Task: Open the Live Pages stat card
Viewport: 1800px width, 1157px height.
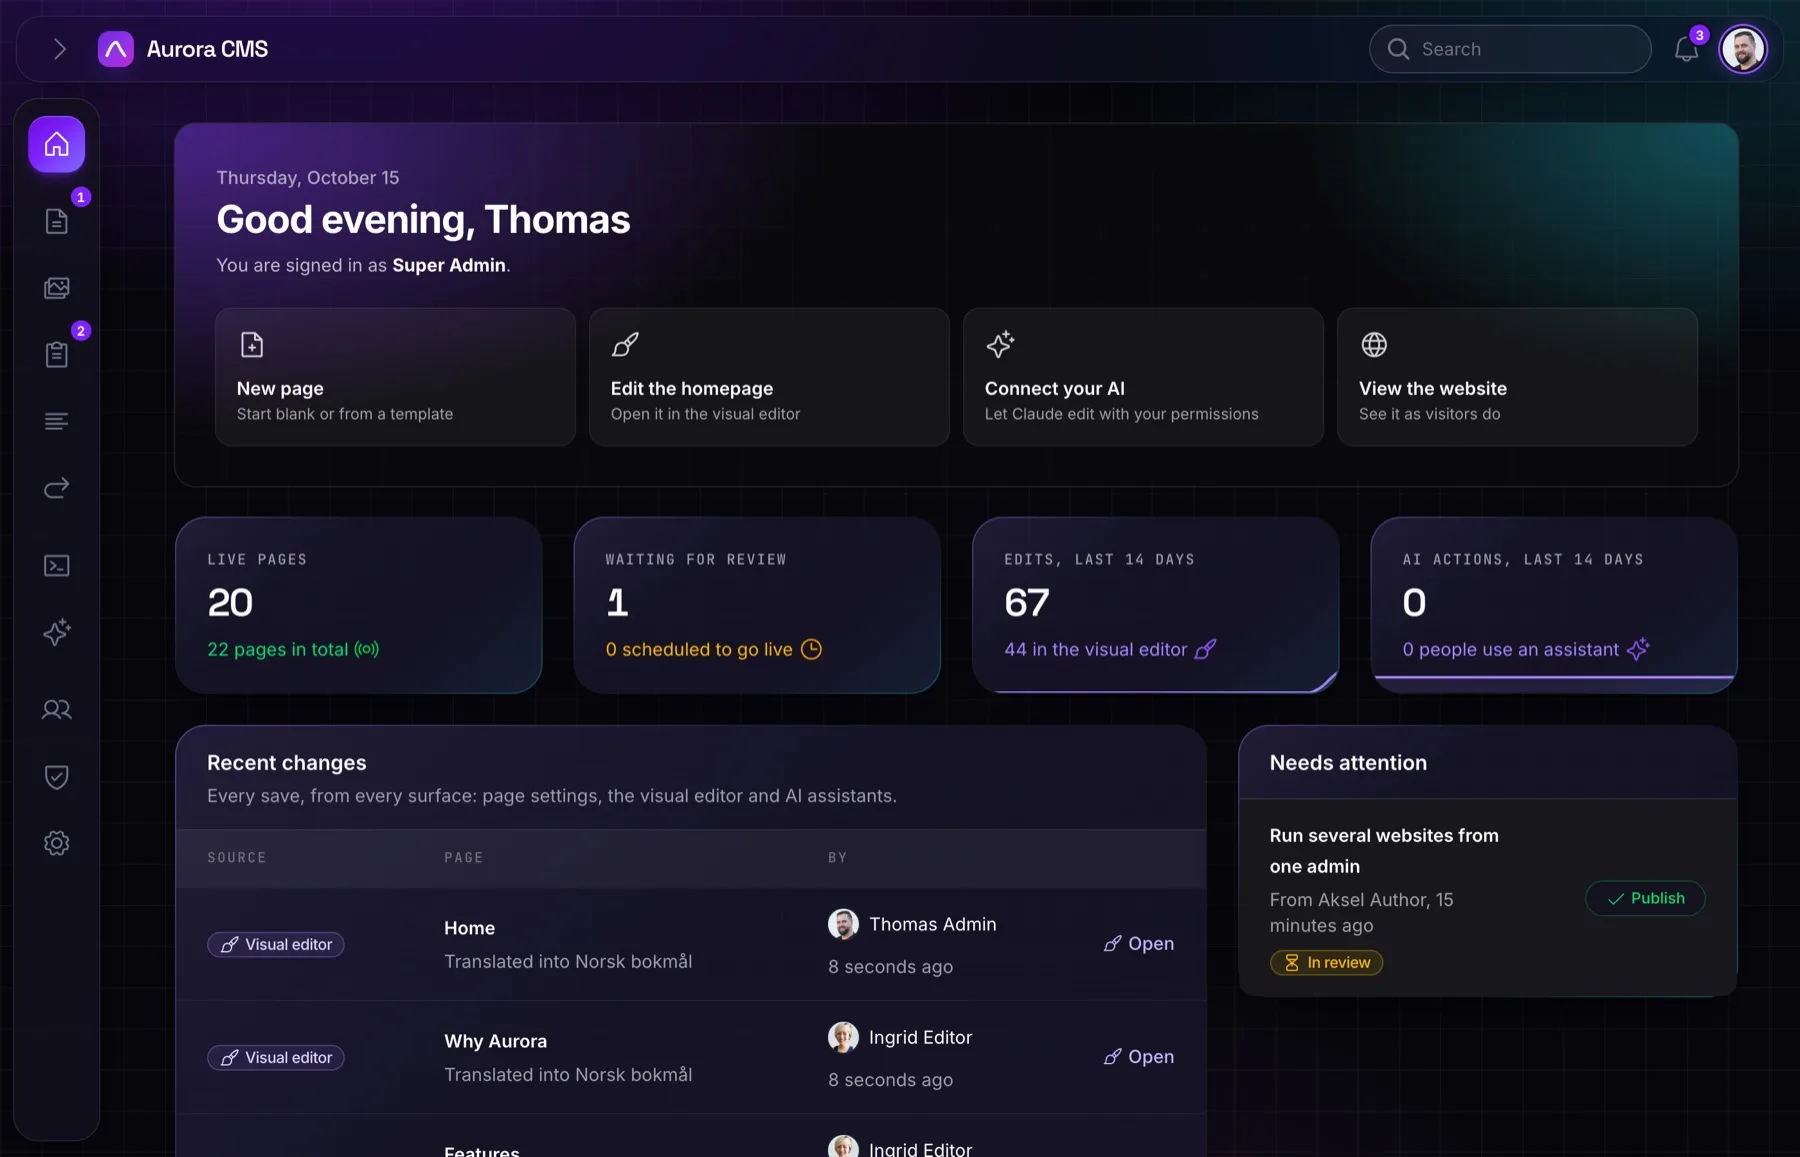Action: 359,605
